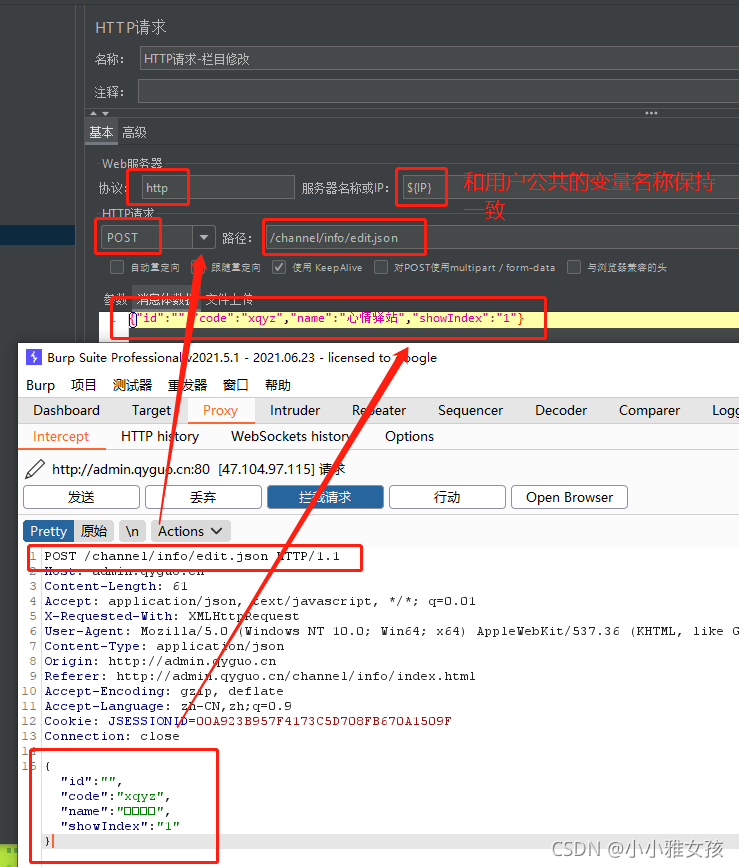Open the Burp menu
Screen dimensions: 739x867
[x=40, y=385]
